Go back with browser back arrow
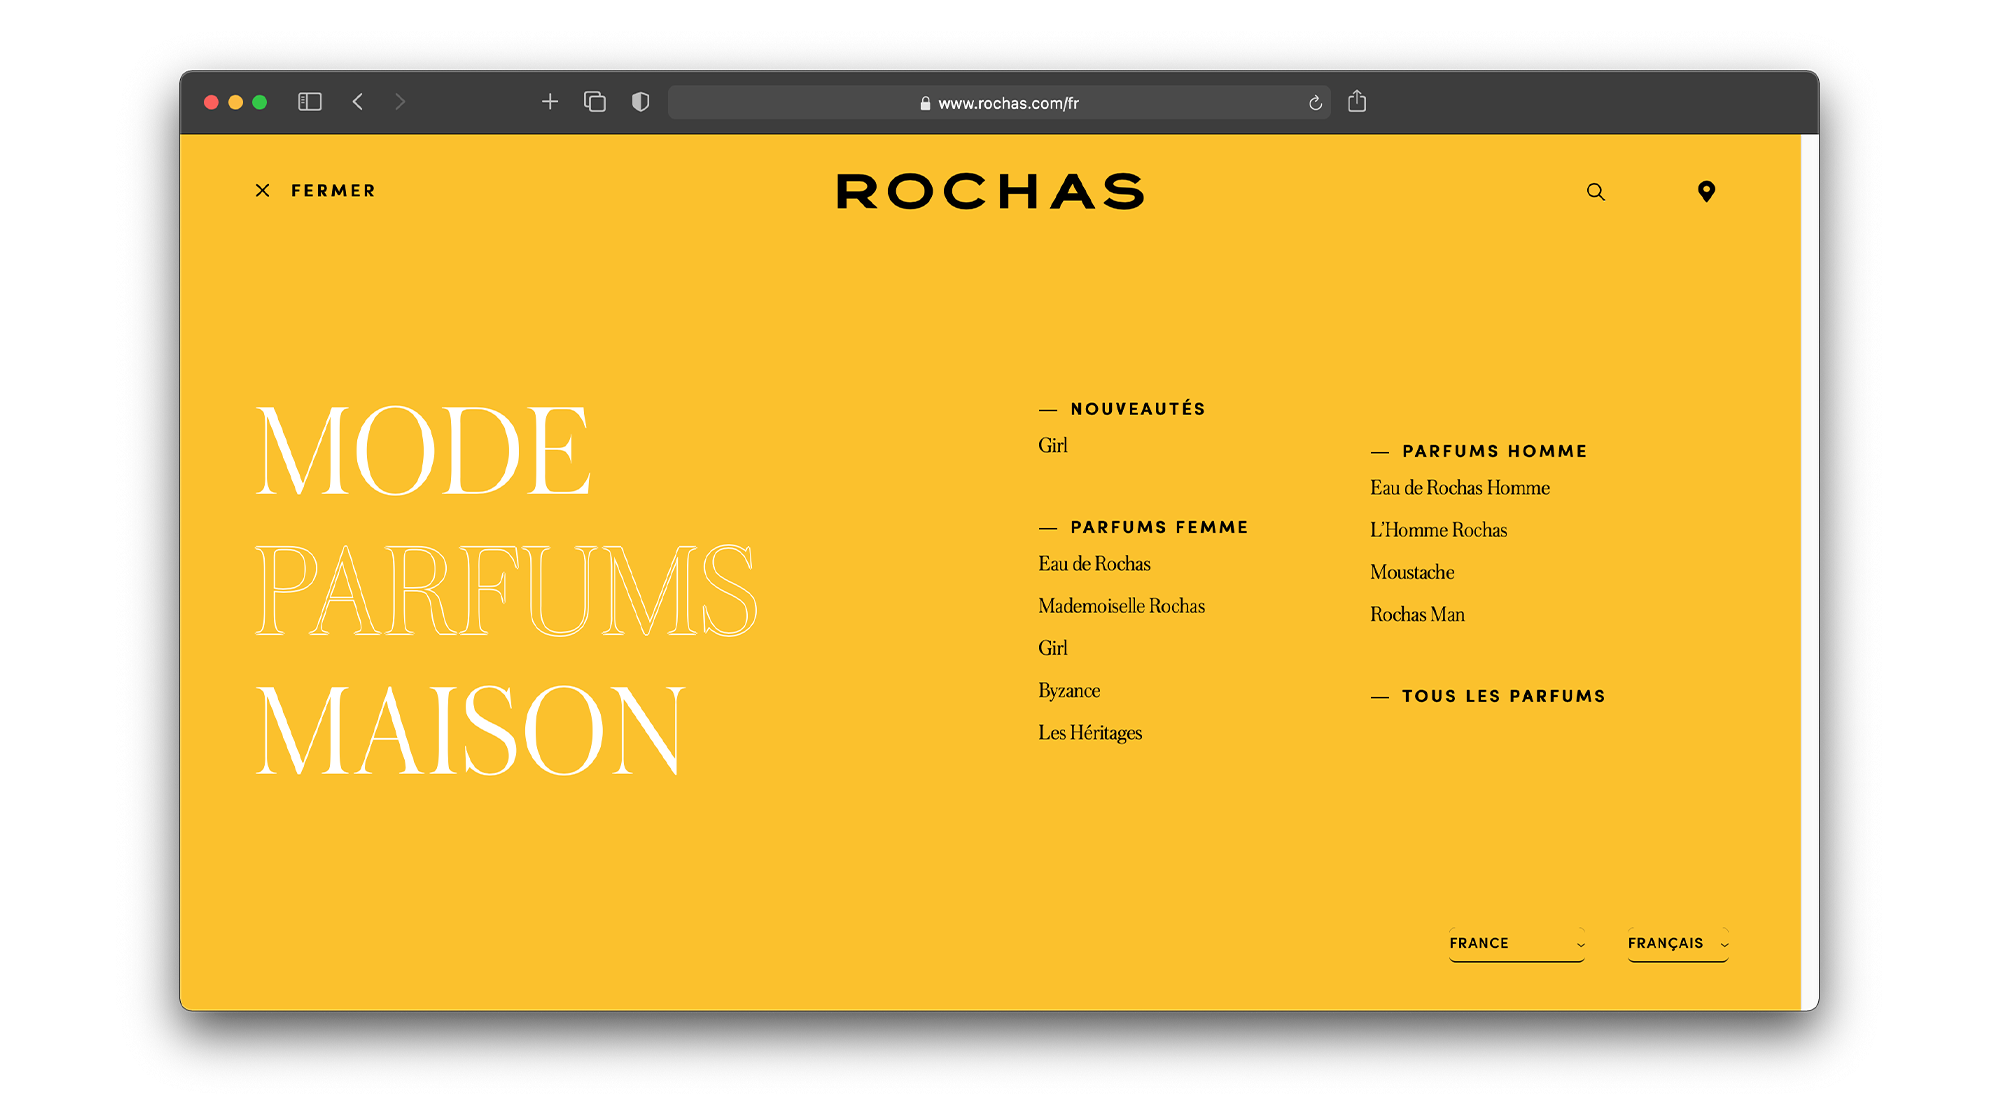 (x=358, y=102)
